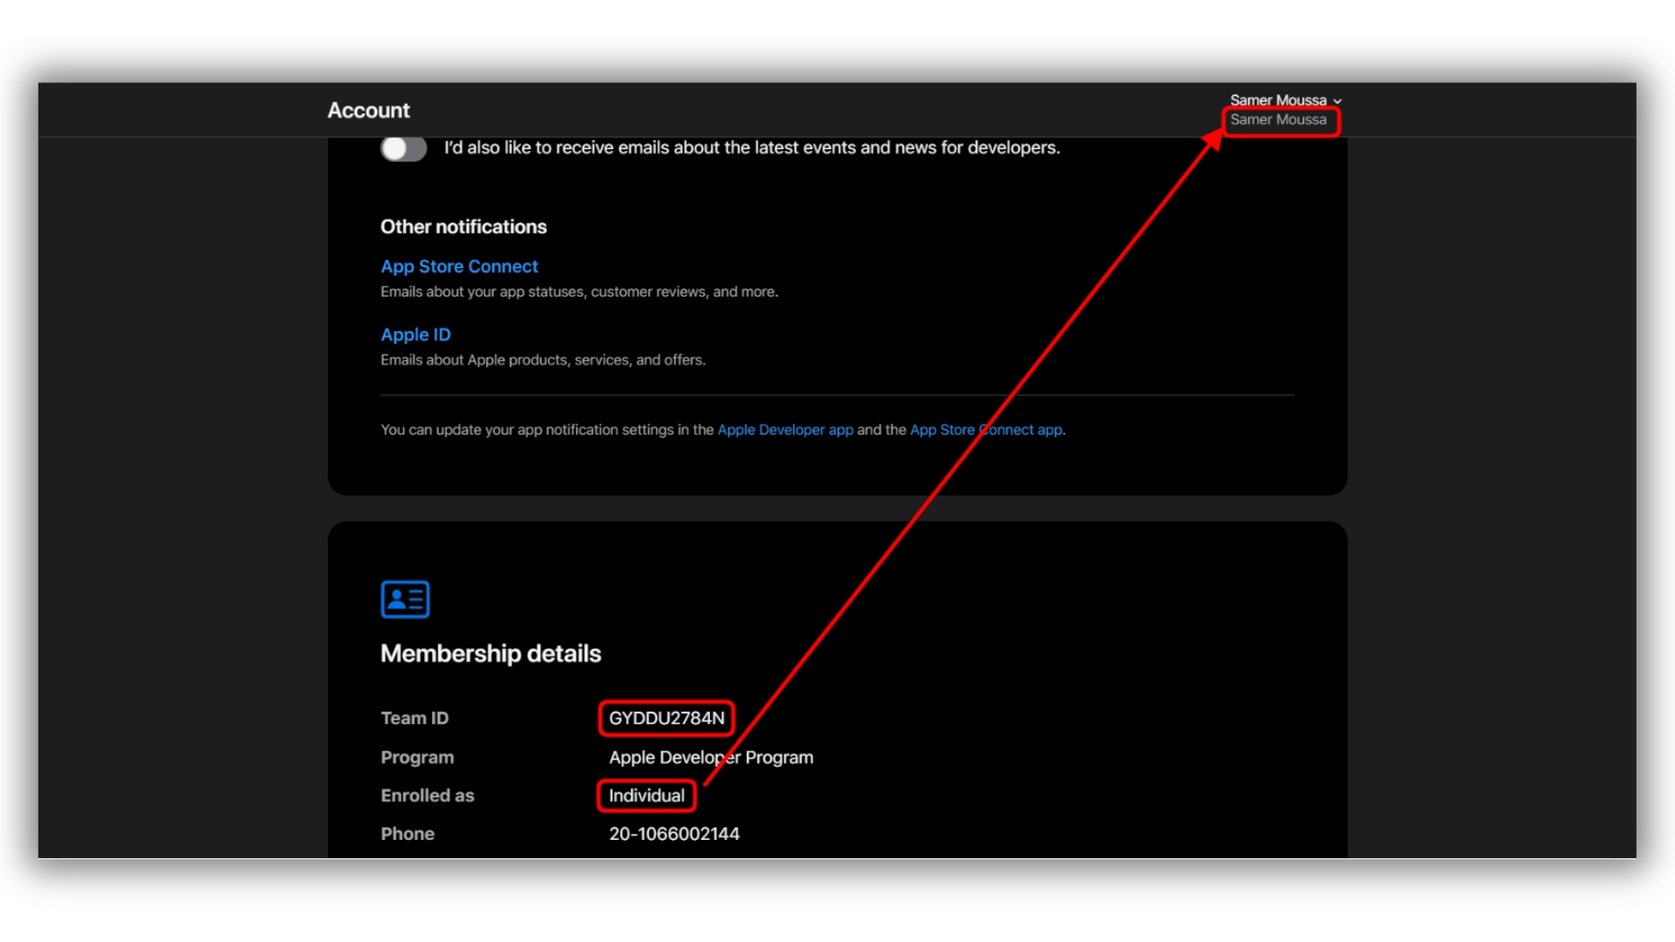Click the Membership details ID card icon
1675x942 pixels.
(405, 599)
